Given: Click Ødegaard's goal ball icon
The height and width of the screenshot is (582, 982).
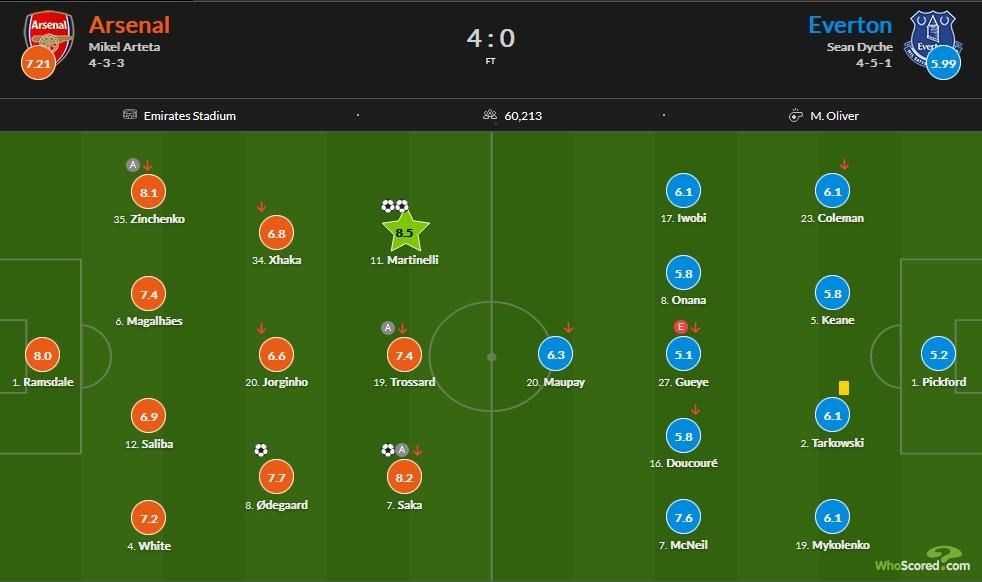Looking at the screenshot, I should [x=261, y=450].
